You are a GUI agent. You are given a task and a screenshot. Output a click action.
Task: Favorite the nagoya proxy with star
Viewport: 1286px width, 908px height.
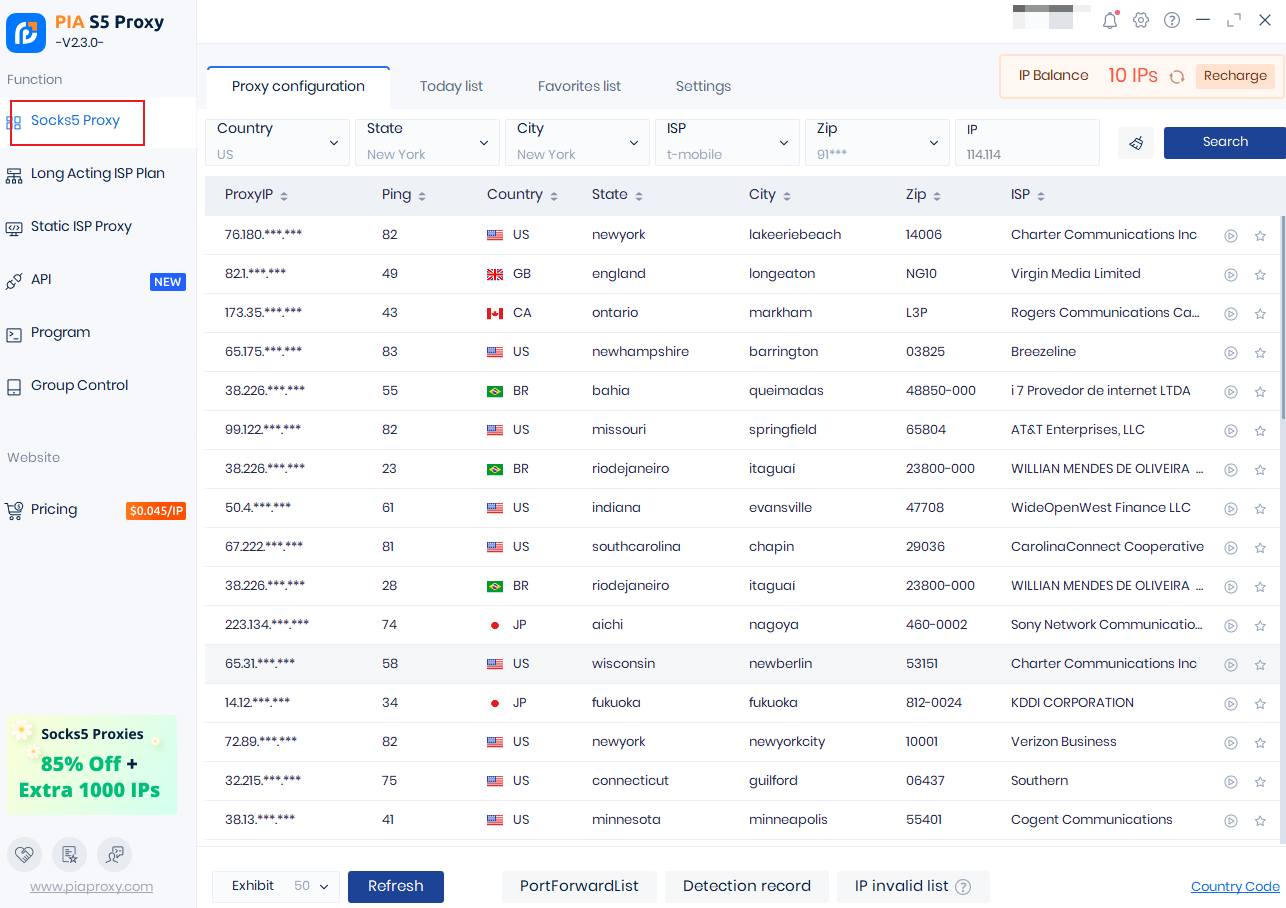1260,626
